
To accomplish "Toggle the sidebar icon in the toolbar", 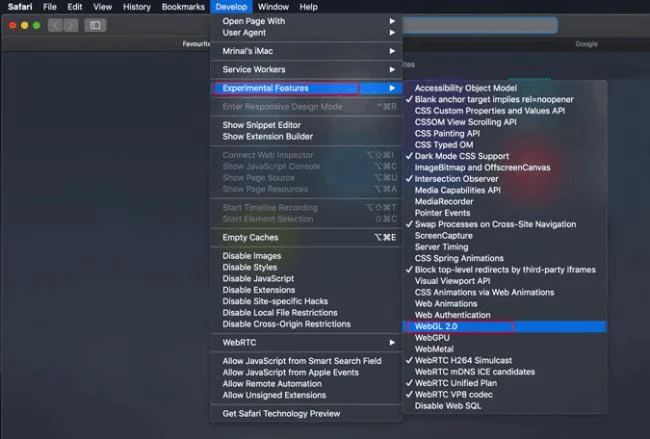I will click(95, 25).
